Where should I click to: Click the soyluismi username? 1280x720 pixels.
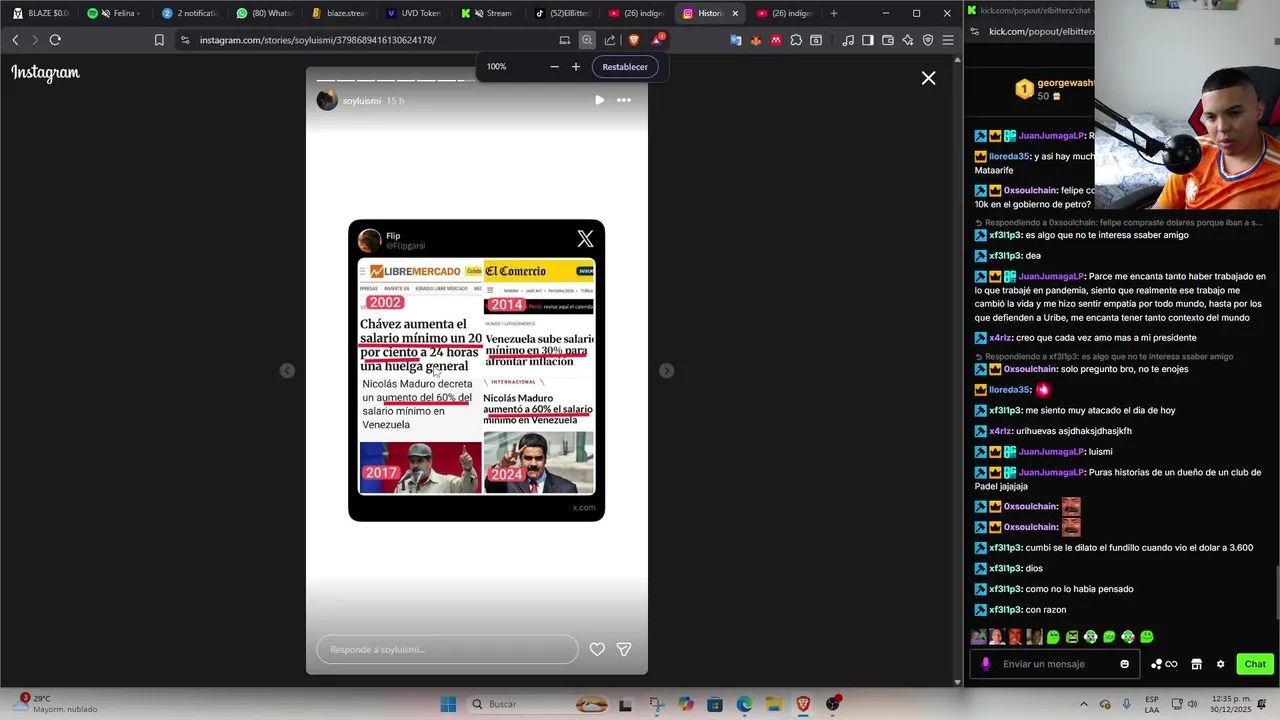click(361, 101)
